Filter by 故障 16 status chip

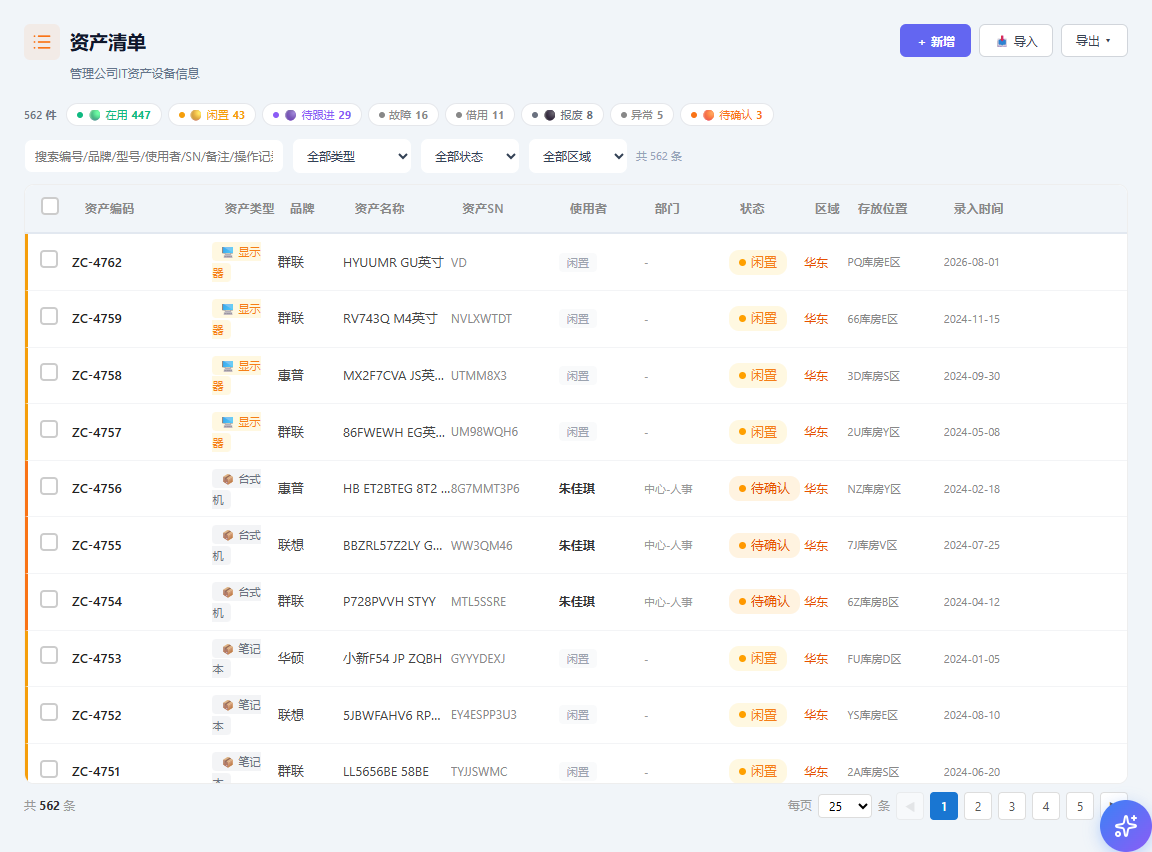pyautogui.click(x=403, y=115)
